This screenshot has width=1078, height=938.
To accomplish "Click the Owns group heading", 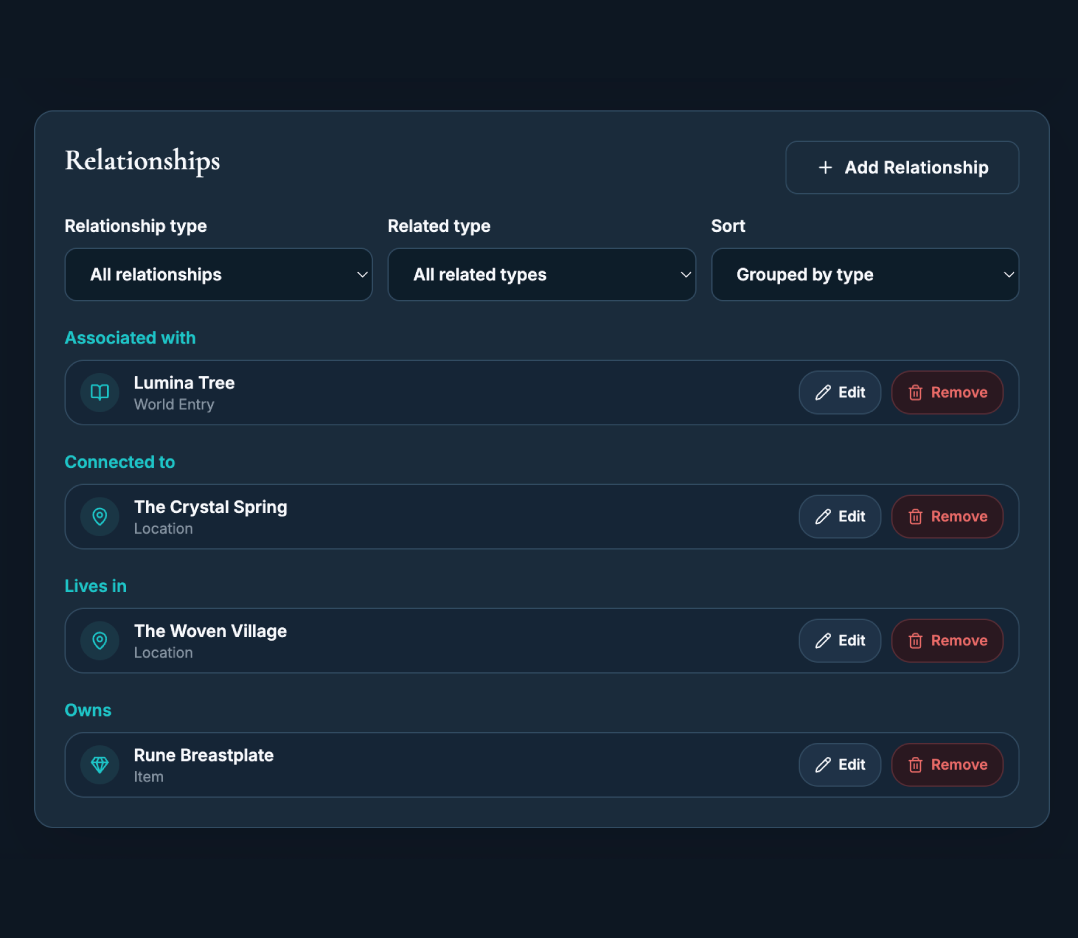I will (x=88, y=710).
